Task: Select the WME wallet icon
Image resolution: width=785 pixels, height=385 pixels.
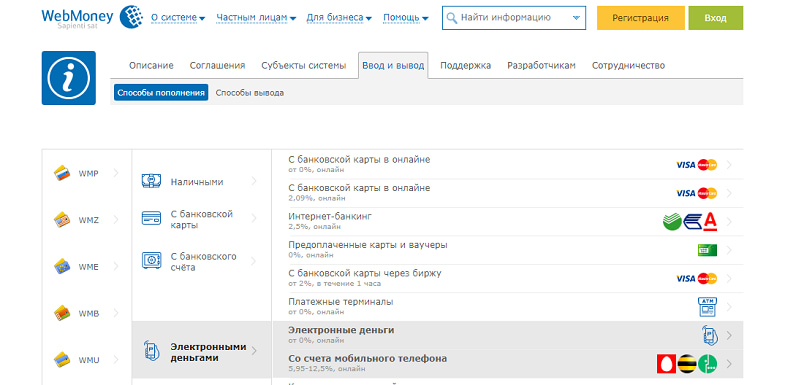Action: [x=62, y=266]
